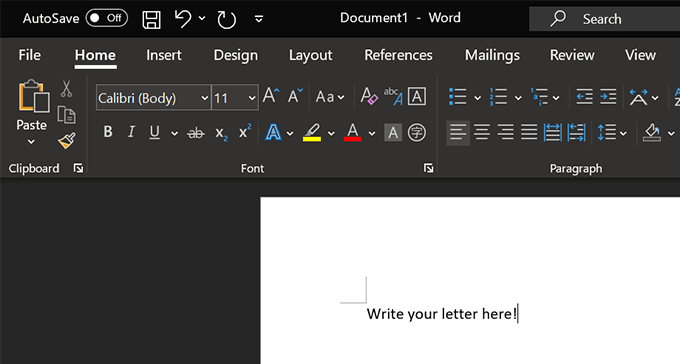Toggle Strikethrough formatting
This screenshot has width=680, height=364.
196,133
